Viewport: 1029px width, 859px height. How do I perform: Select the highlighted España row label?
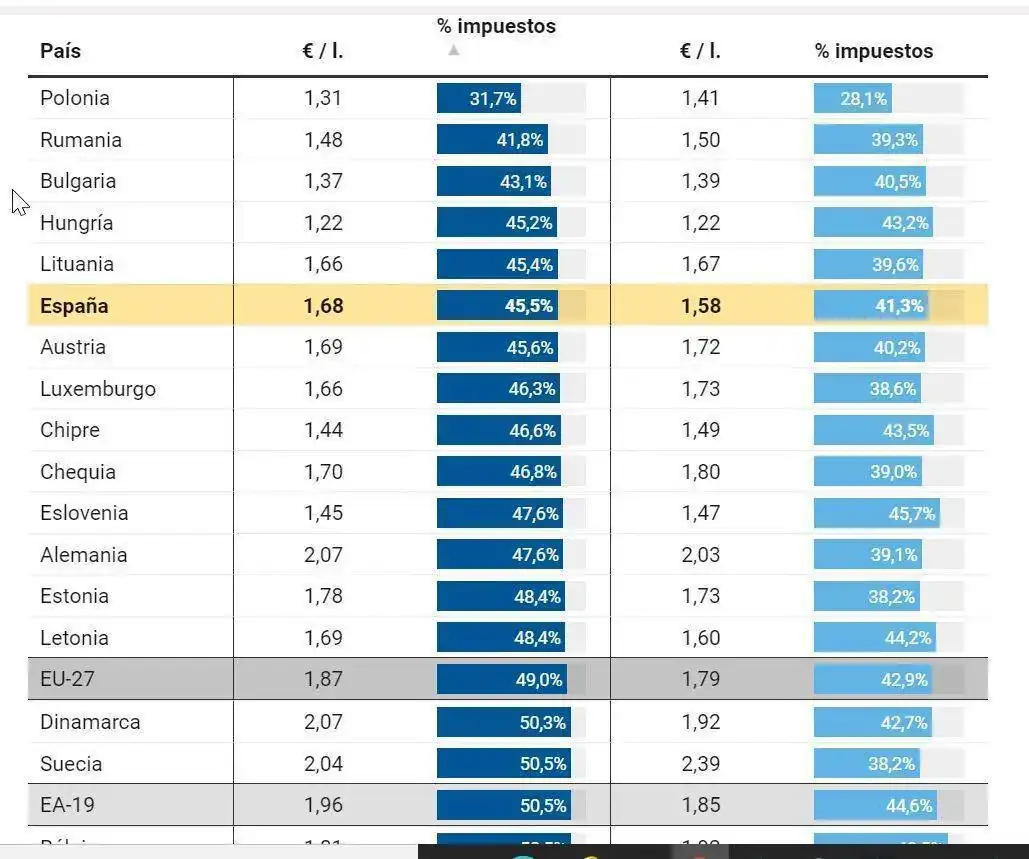tap(74, 306)
